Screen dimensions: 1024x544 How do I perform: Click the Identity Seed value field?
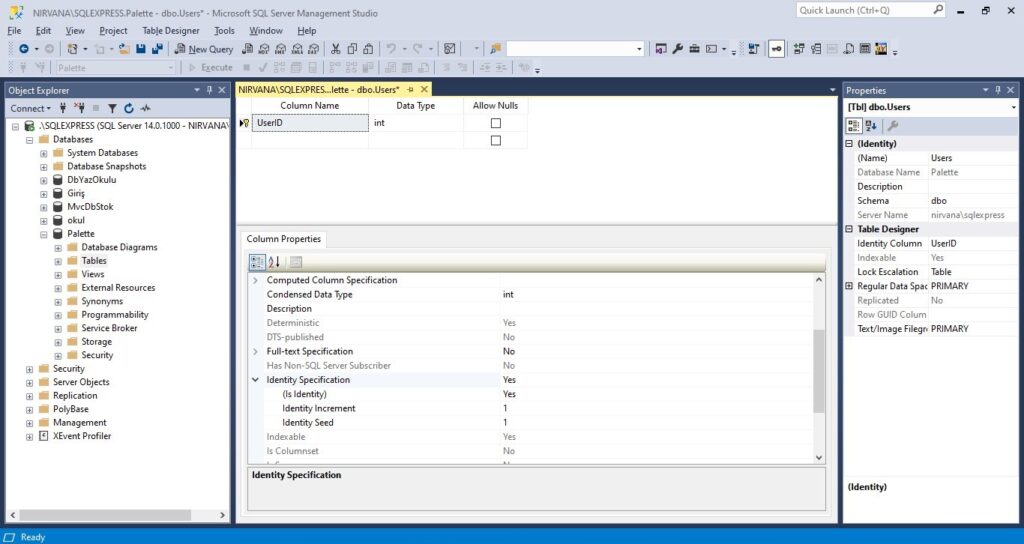click(656, 423)
